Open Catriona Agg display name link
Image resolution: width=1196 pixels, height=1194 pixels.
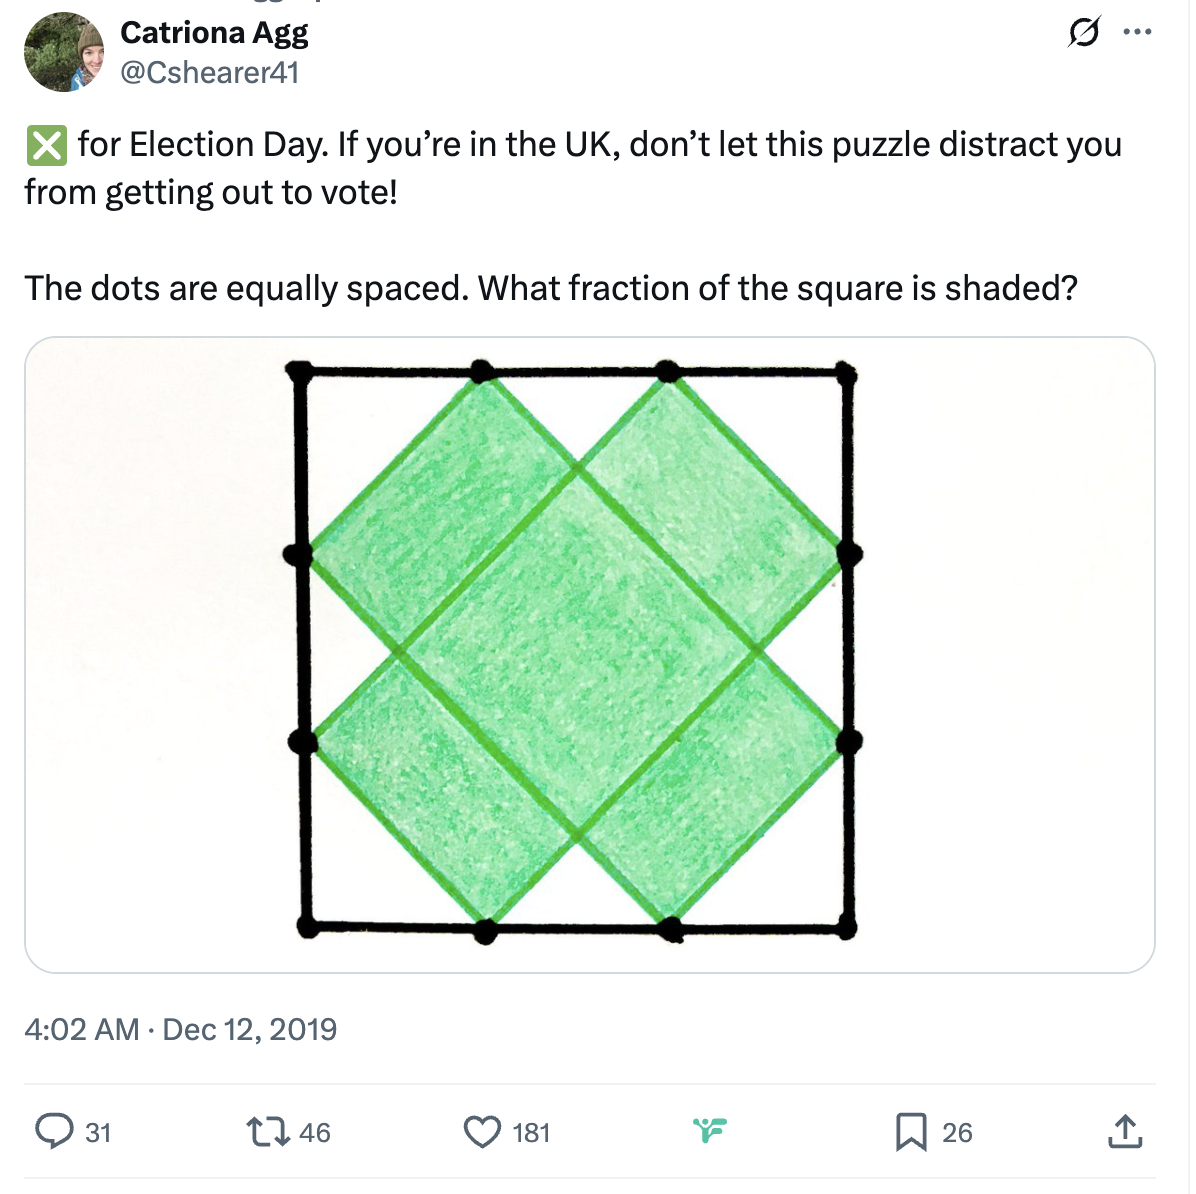click(214, 33)
